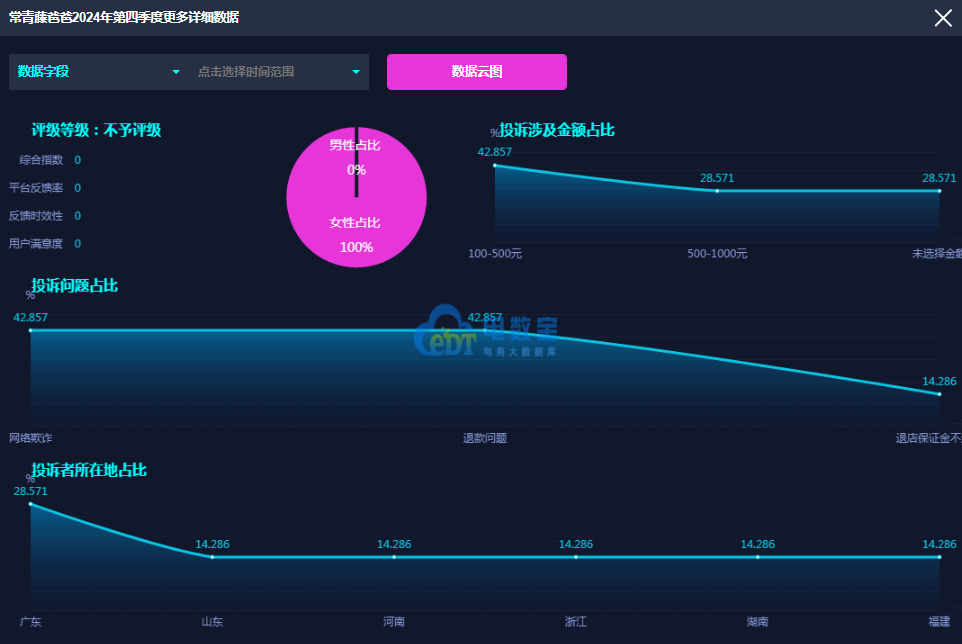
Task: Select the 广东 data point at 28.571
Action: tap(30, 504)
